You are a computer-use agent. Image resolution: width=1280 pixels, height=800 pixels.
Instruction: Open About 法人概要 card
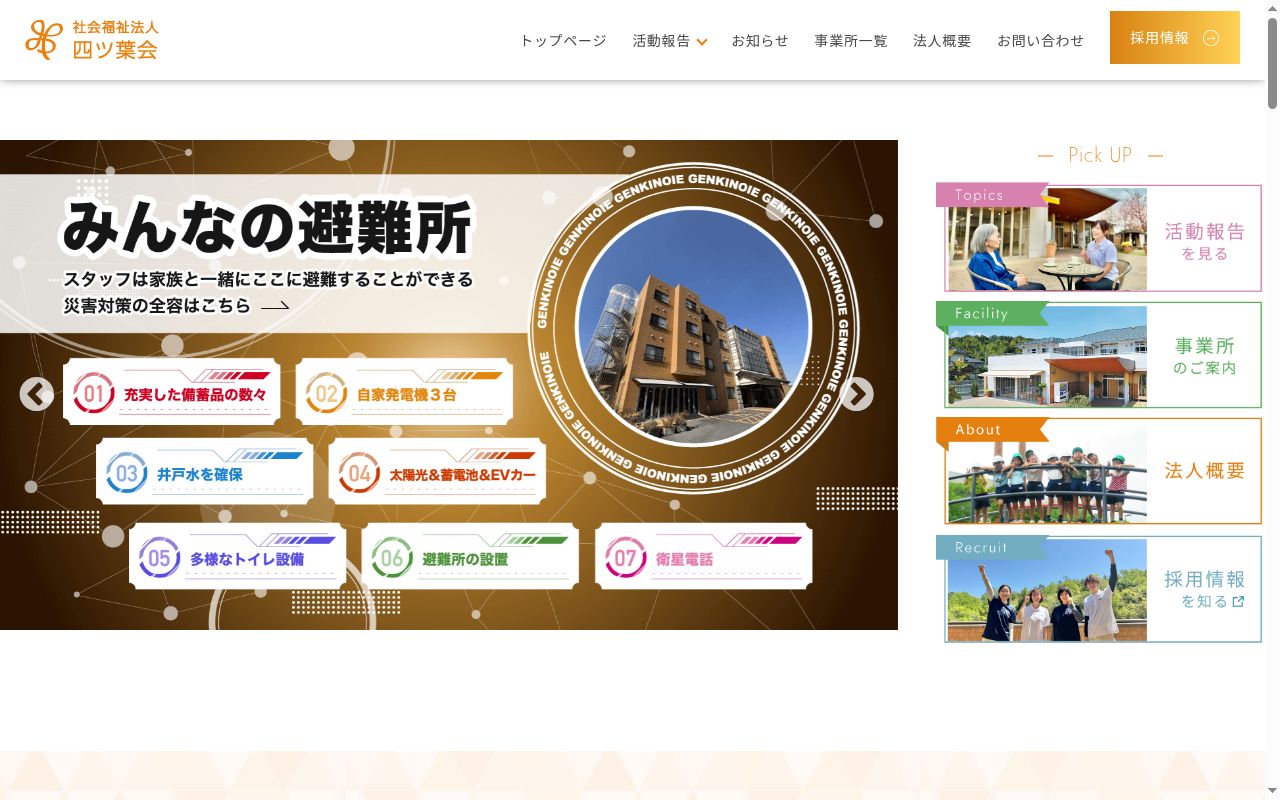click(x=1099, y=471)
